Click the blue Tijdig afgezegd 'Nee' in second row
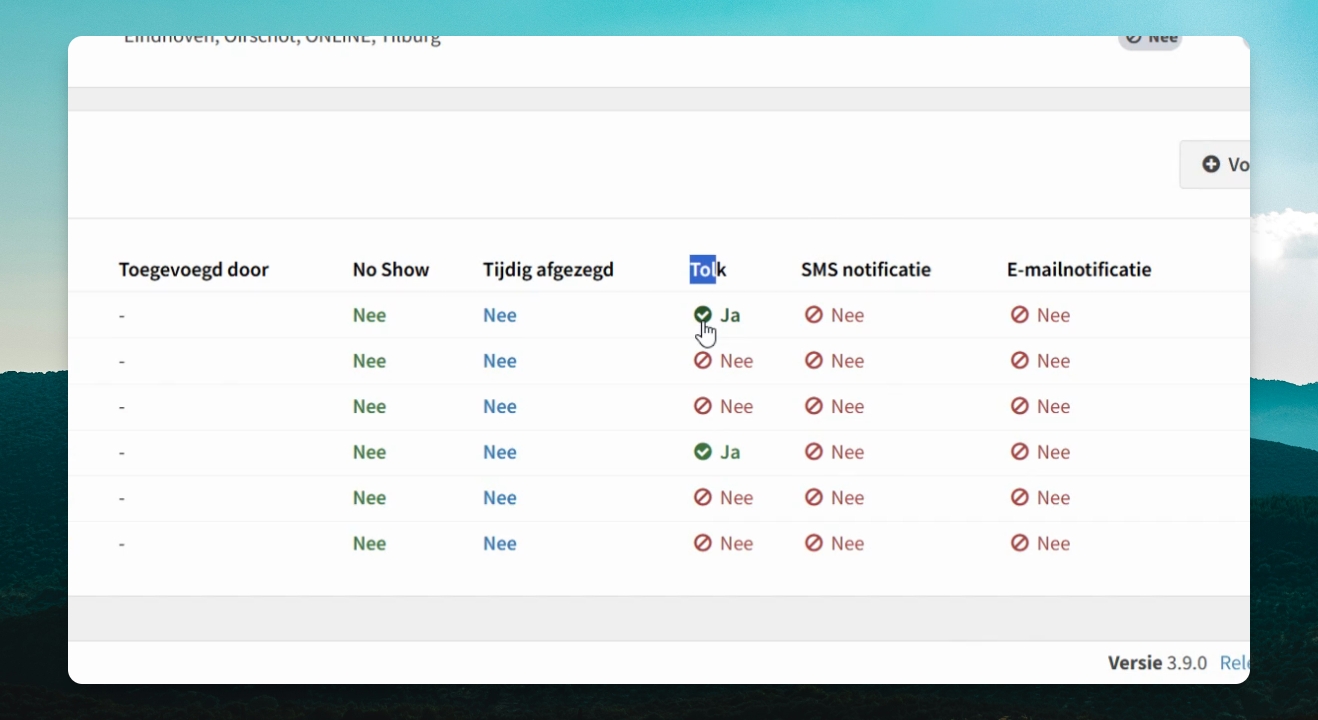Screen dimensions: 1318x720 pyautogui.click(x=500, y=361)
